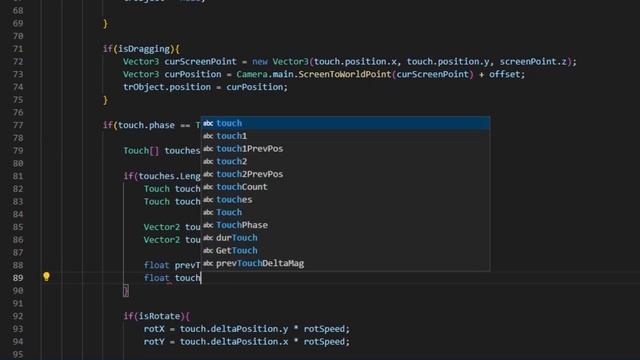Click closing brace on line 90

tap(126, 291)
